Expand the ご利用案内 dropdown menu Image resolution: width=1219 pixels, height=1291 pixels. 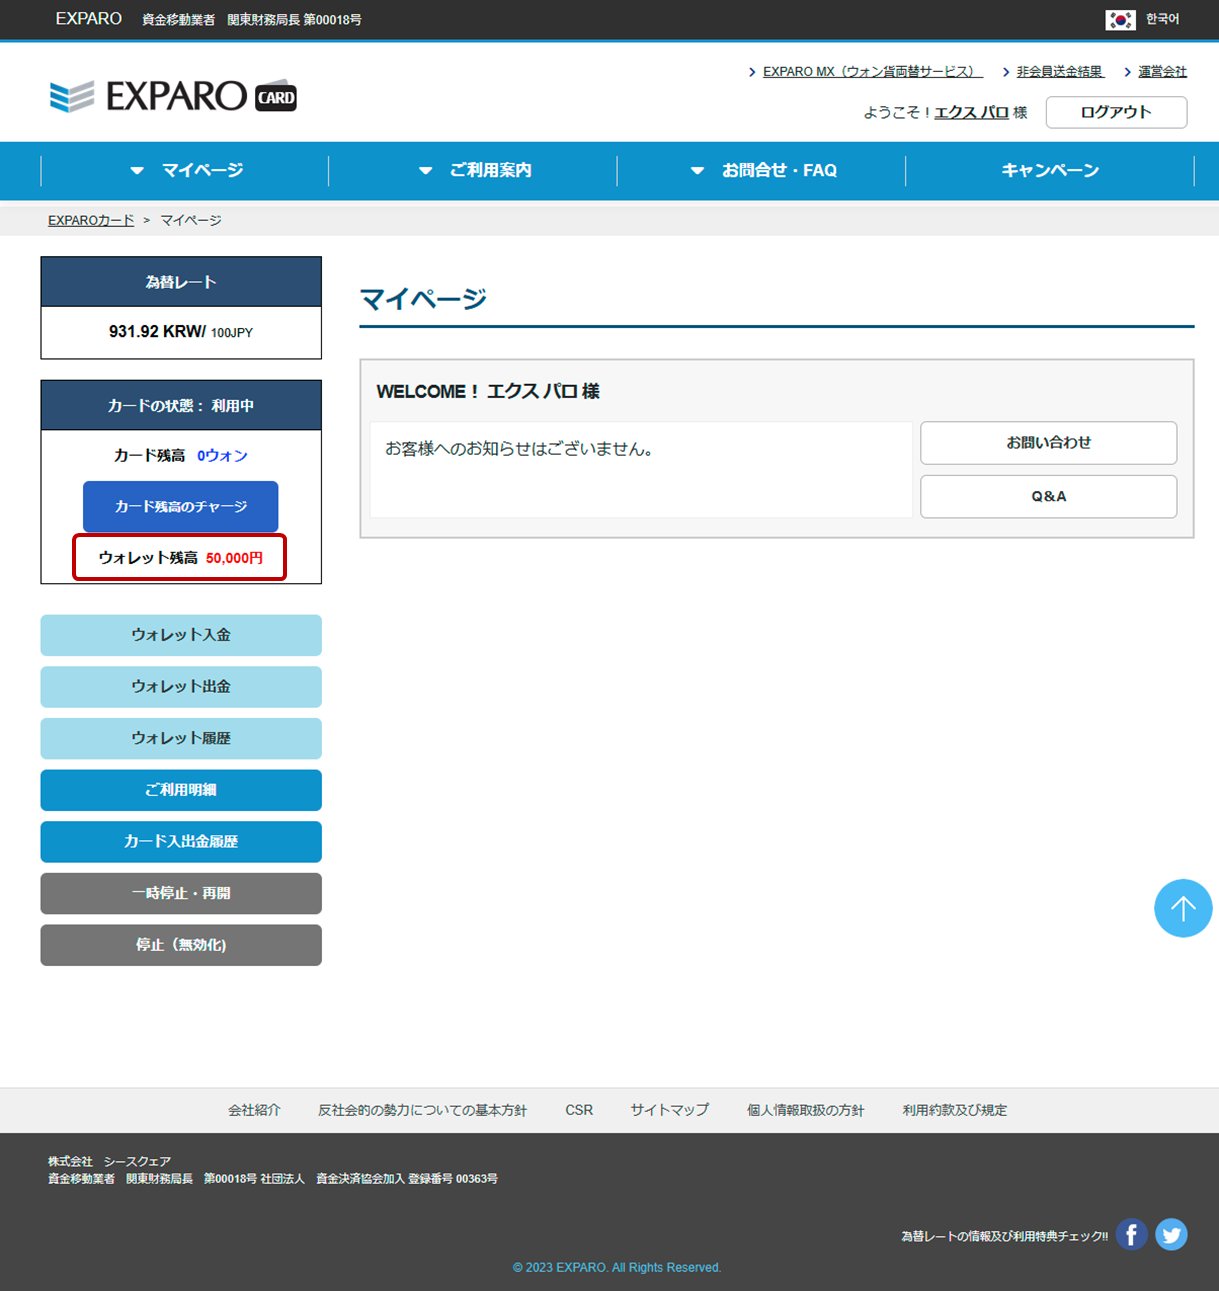point(473,171)
